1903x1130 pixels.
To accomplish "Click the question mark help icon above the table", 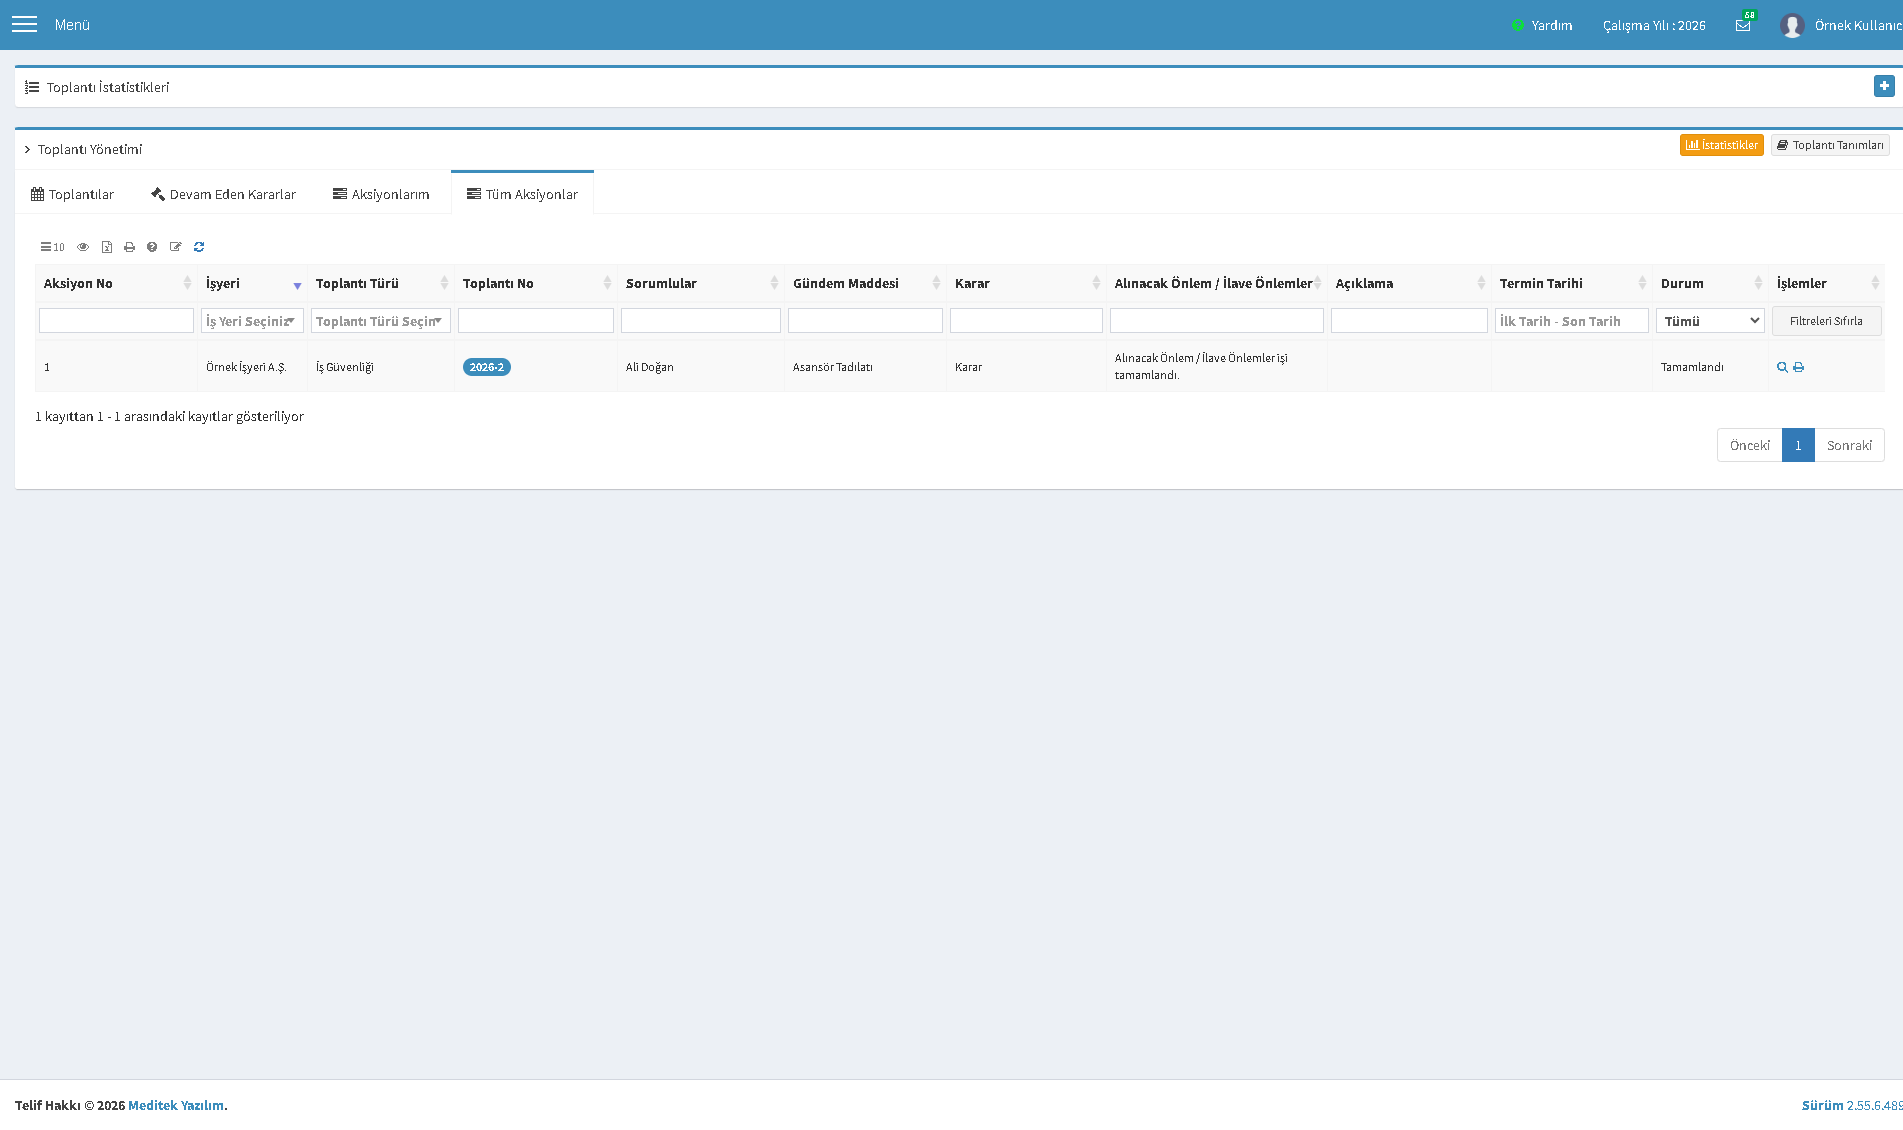I will tap(152, 247).
